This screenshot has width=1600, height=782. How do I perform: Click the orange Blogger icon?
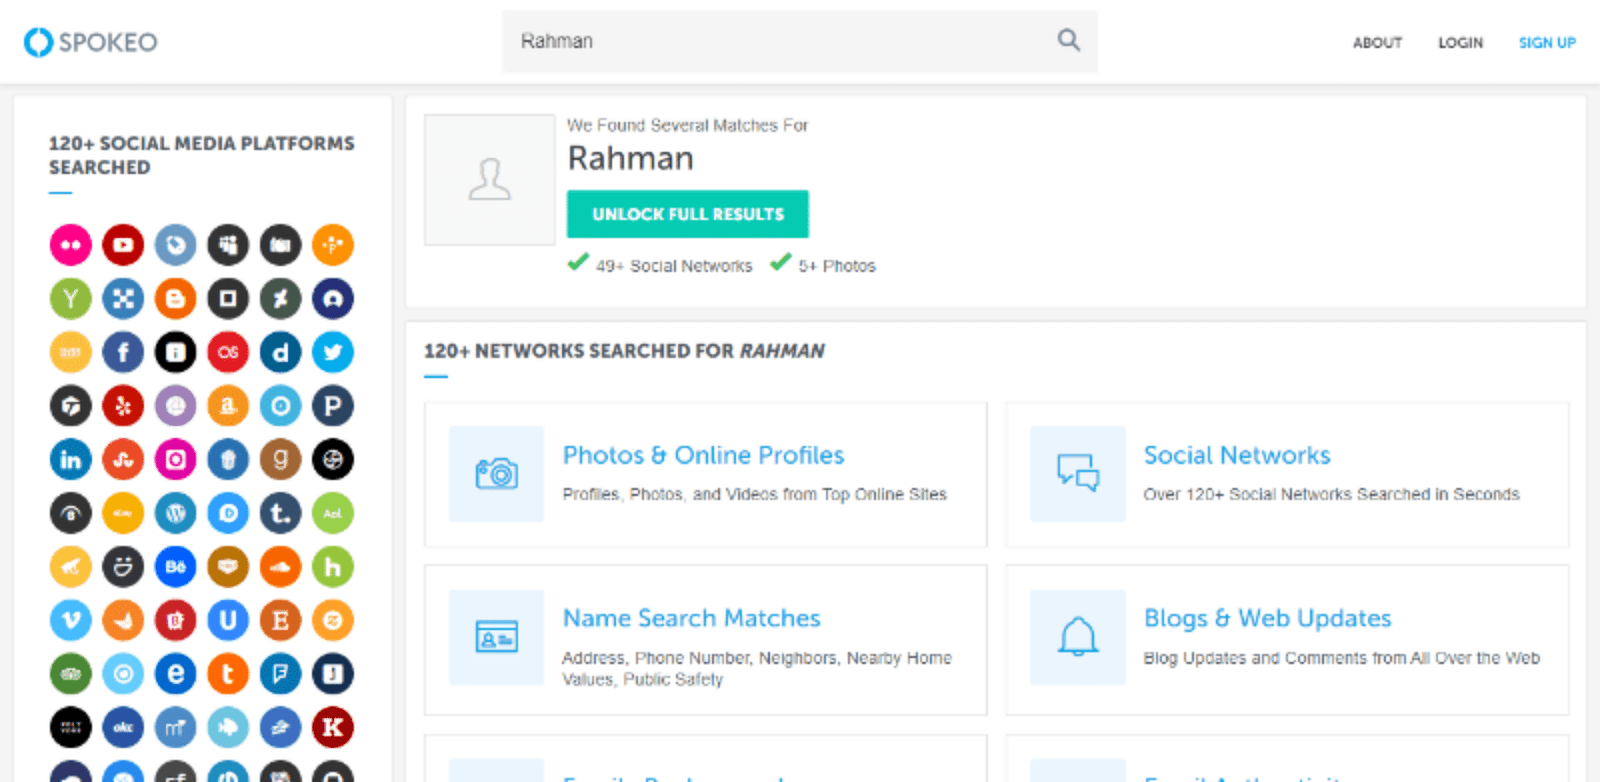point(176,299)
